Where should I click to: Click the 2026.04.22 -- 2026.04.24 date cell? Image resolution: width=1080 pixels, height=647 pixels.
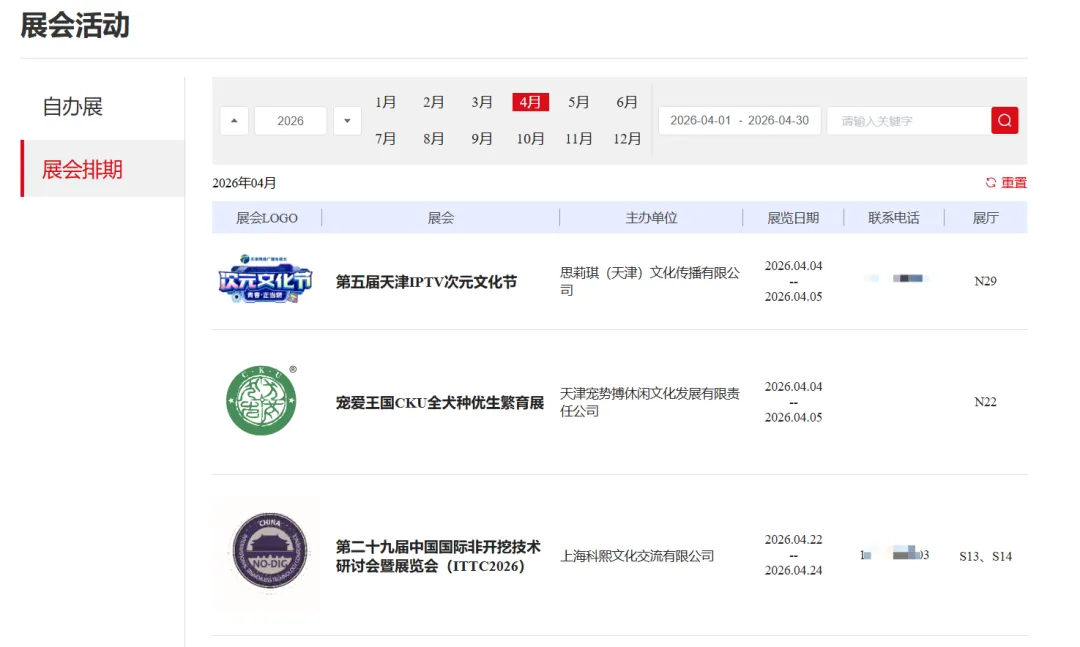coord(793,555)
